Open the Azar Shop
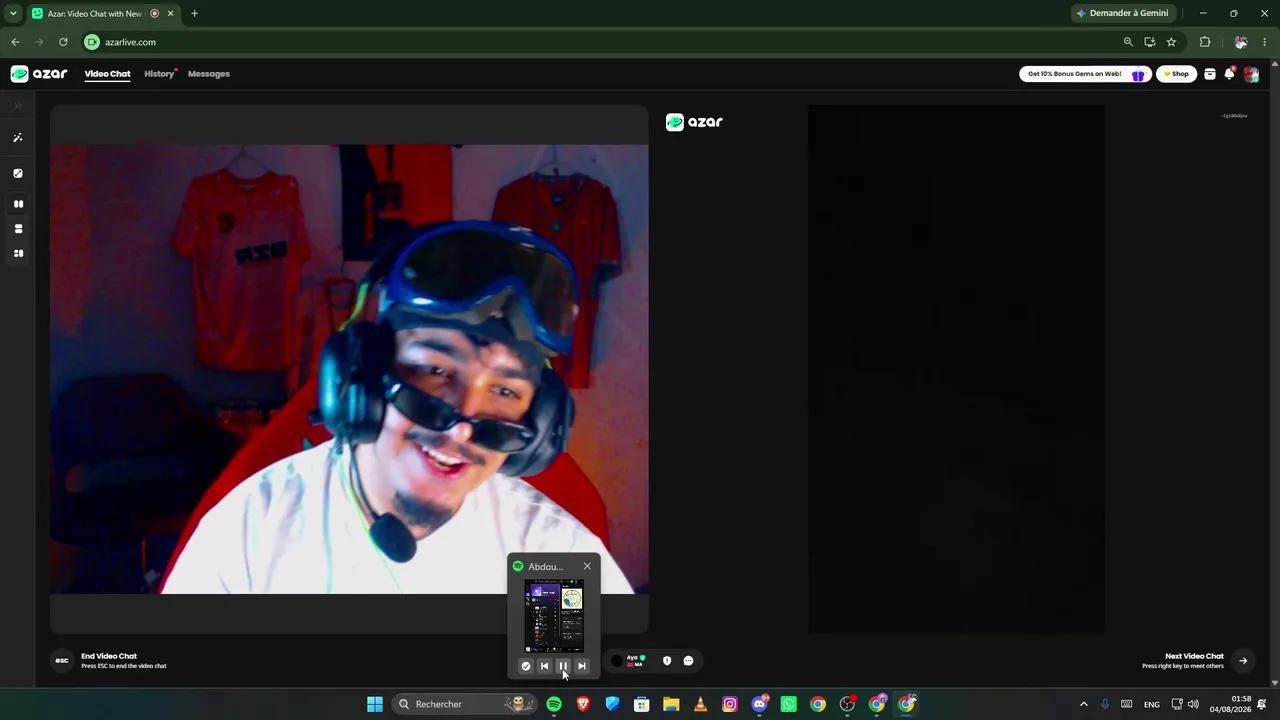This screenshot has width=1280, height=720. (1176, 74)
